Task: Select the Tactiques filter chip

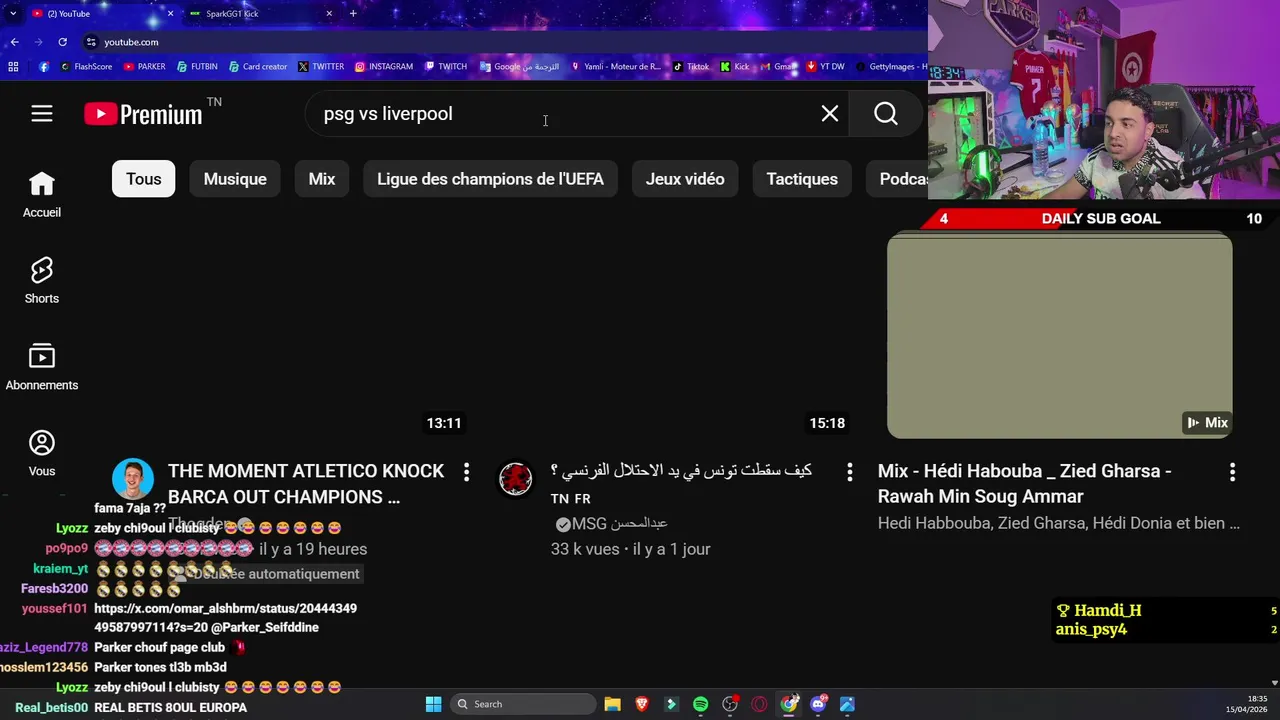Action: [x=802, y=179]
